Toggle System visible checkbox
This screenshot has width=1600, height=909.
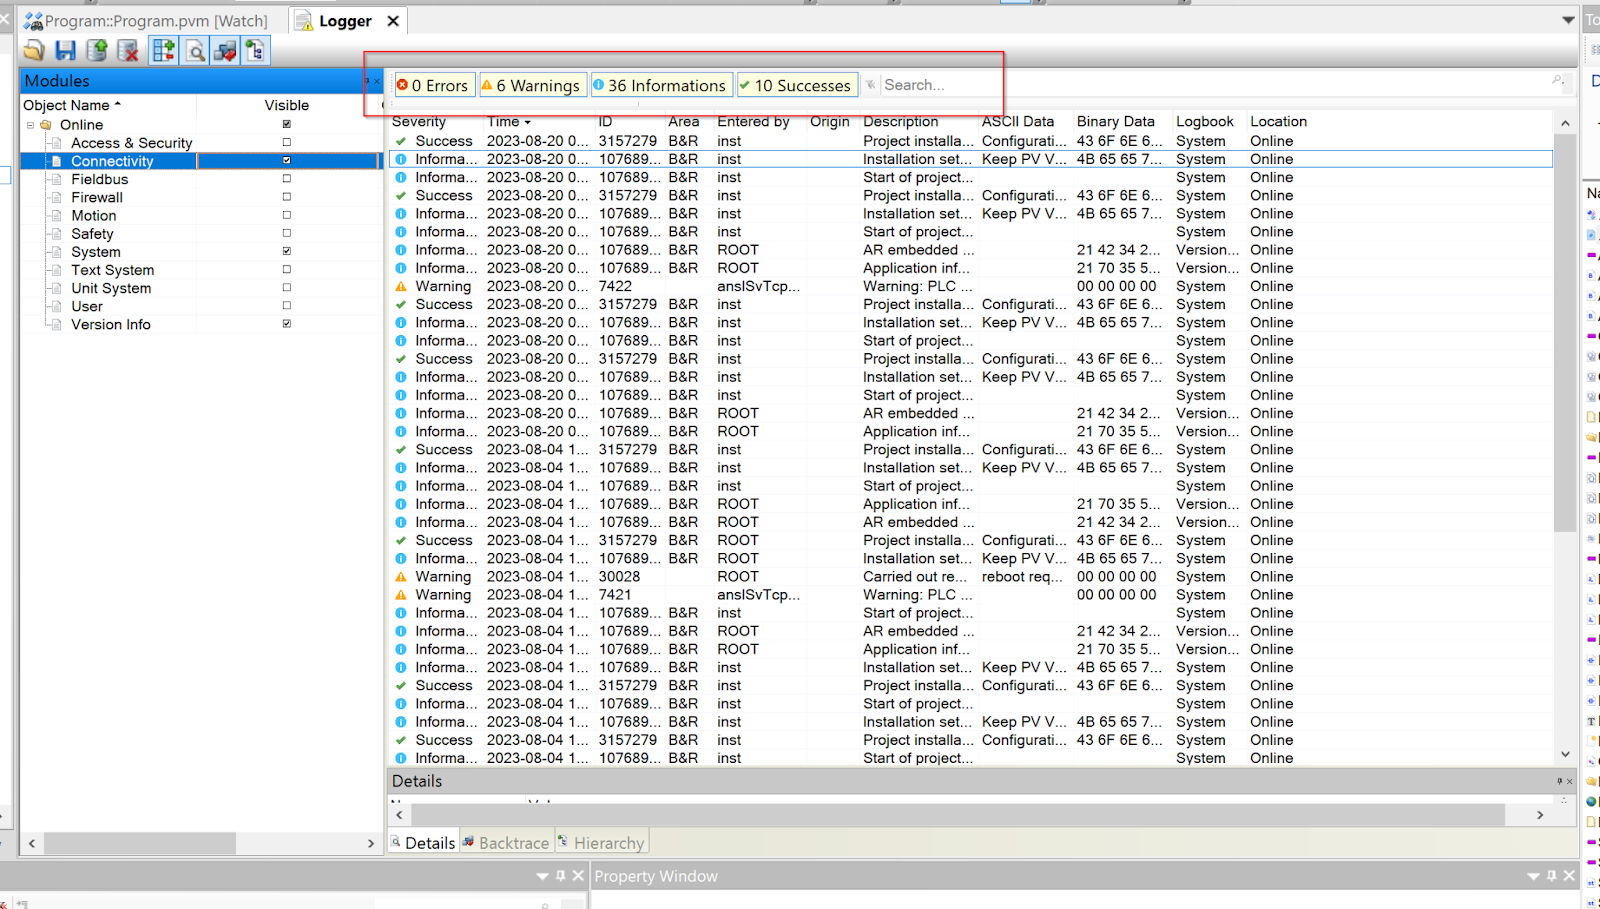pos(287,251)
